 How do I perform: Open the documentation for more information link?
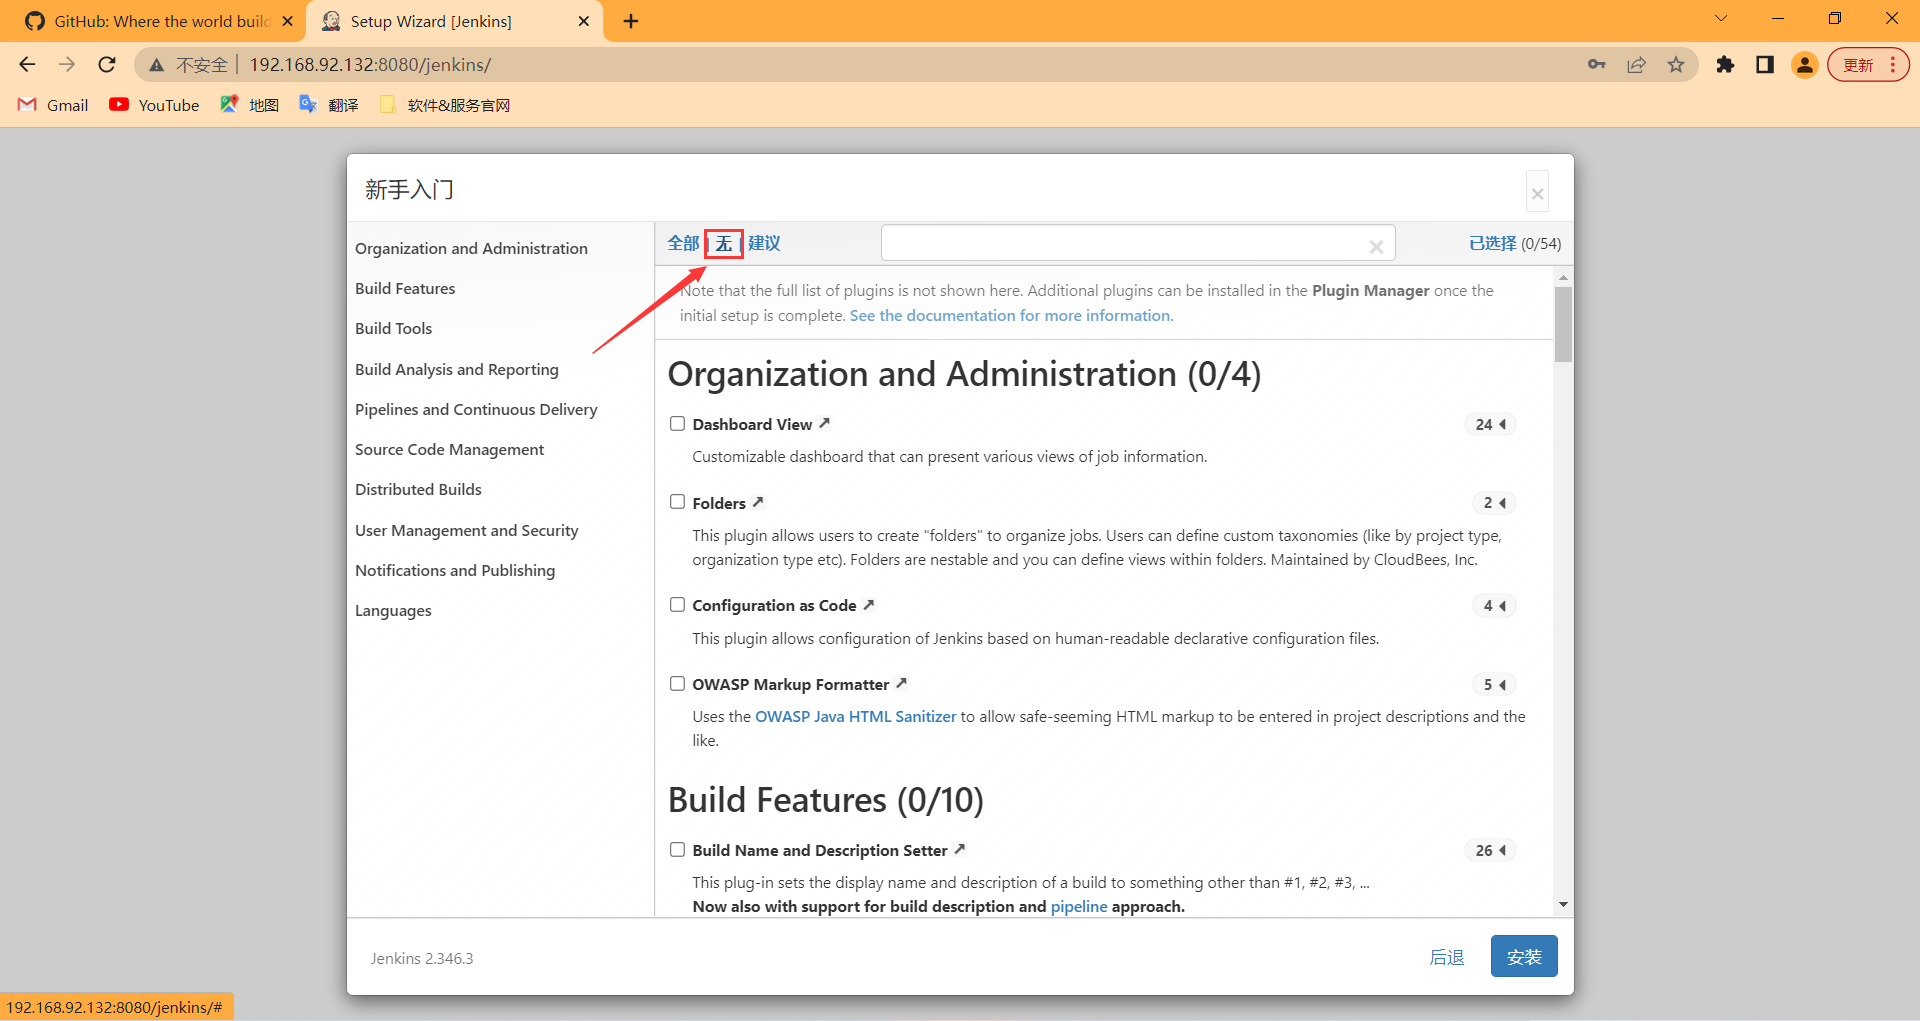coord(1011,315)
